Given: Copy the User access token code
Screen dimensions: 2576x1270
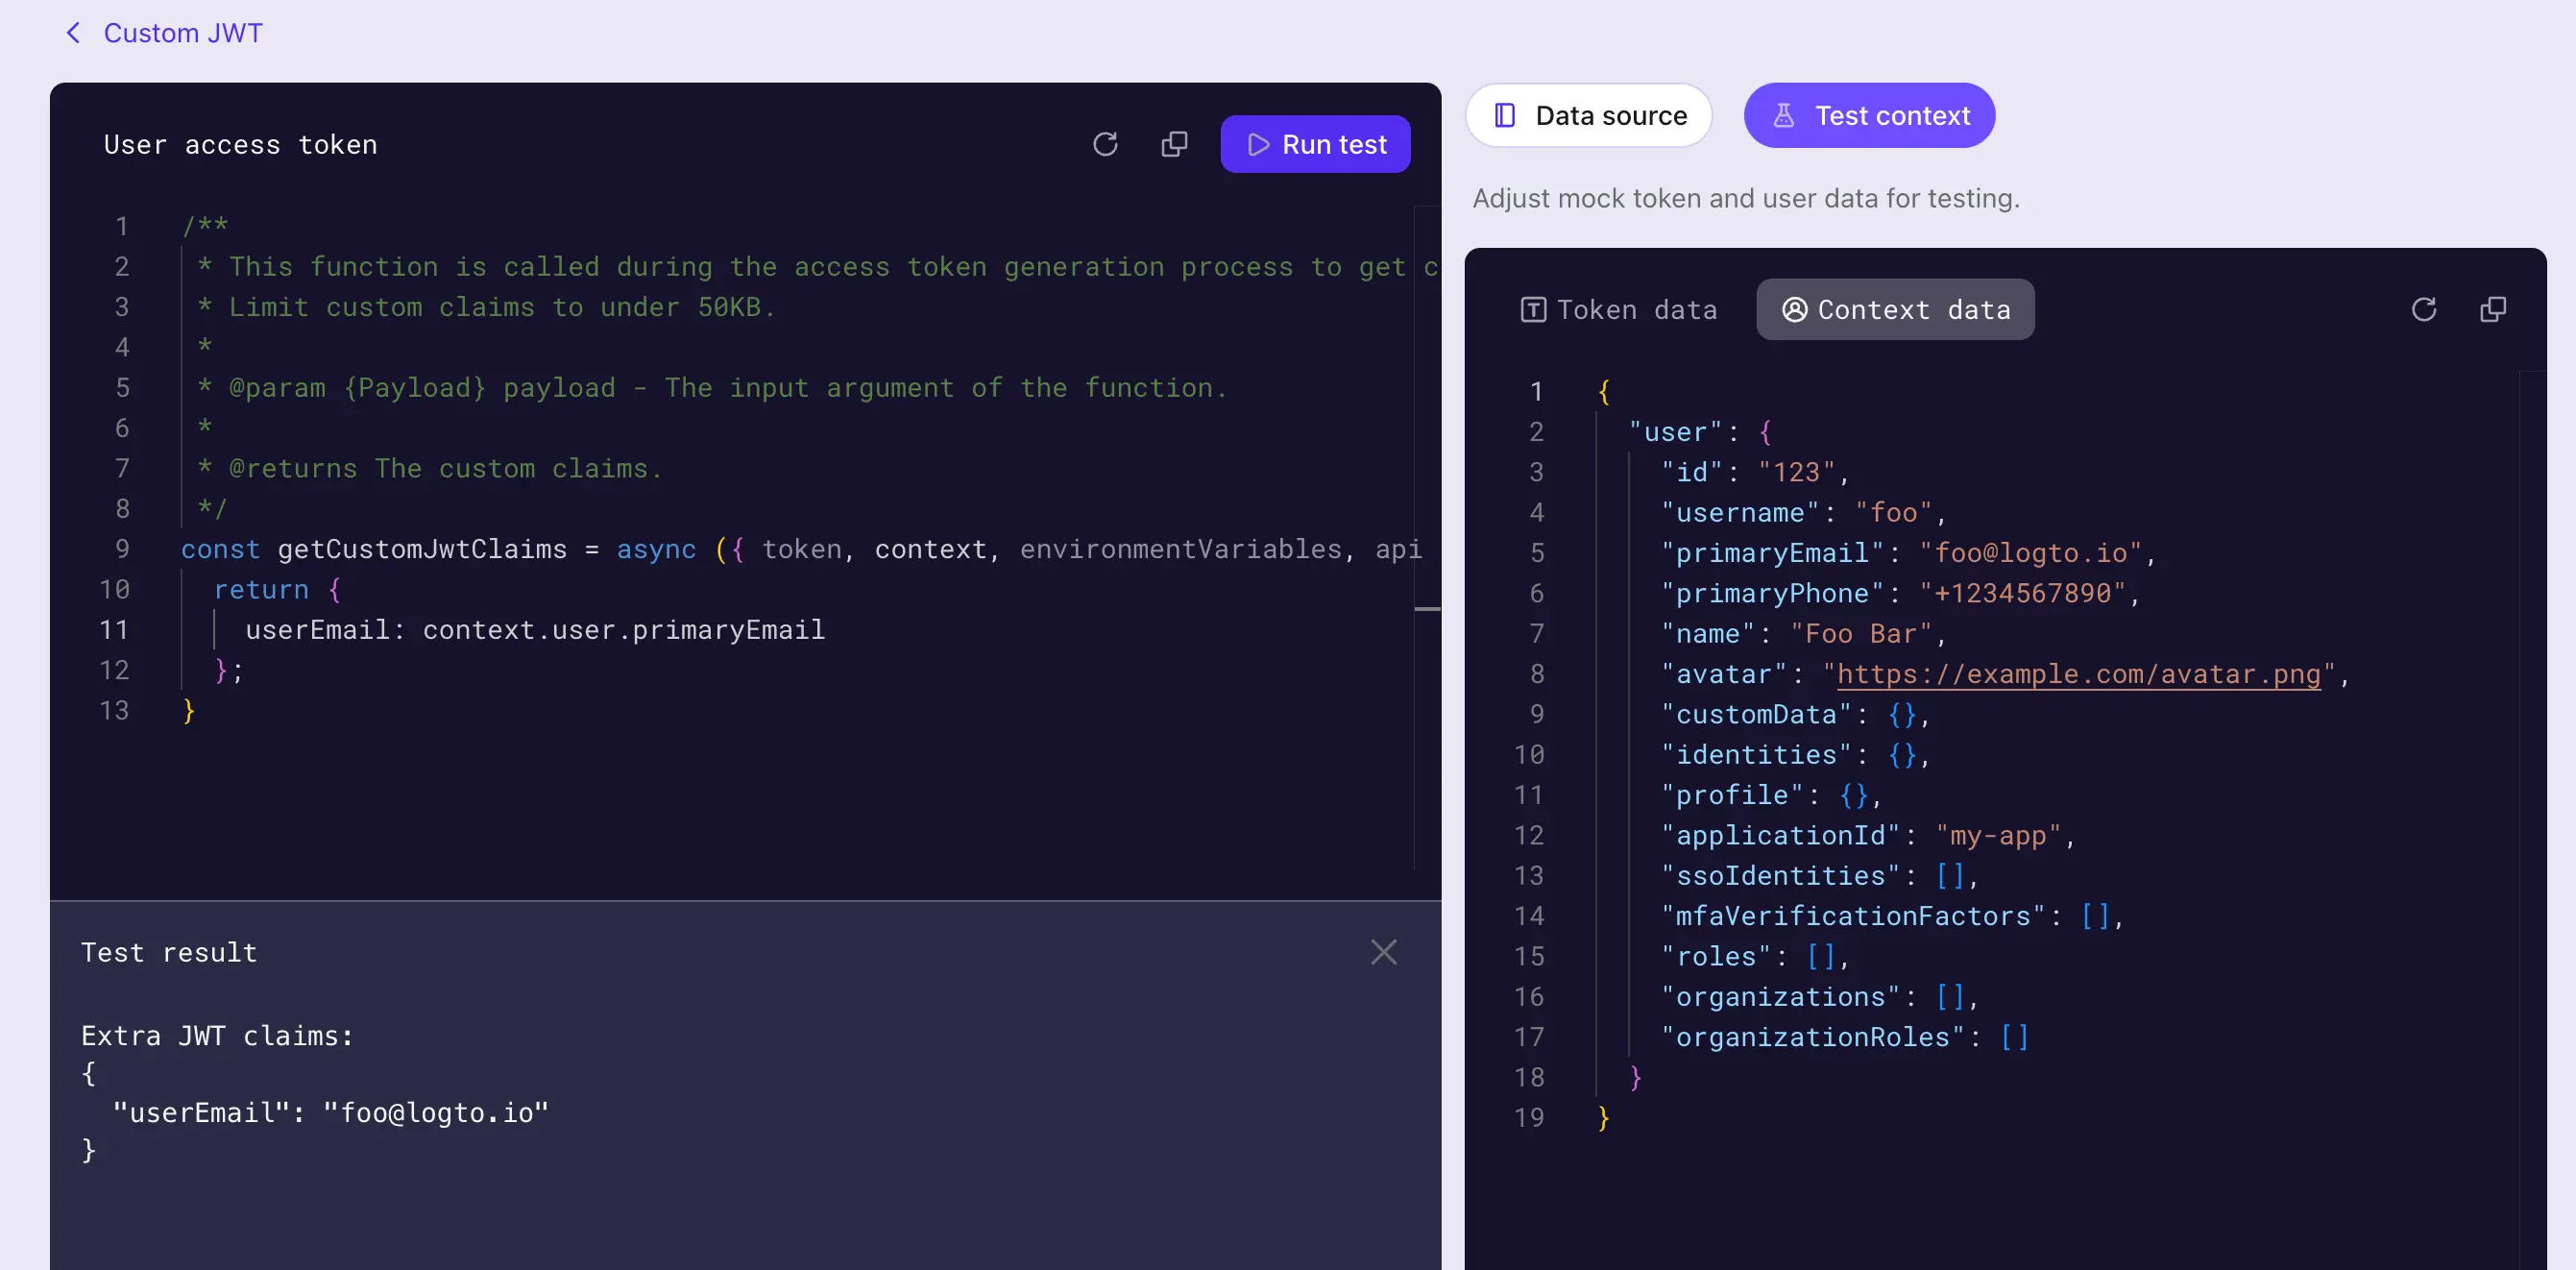Looking at the screenshot, I should coord(1174,144).
